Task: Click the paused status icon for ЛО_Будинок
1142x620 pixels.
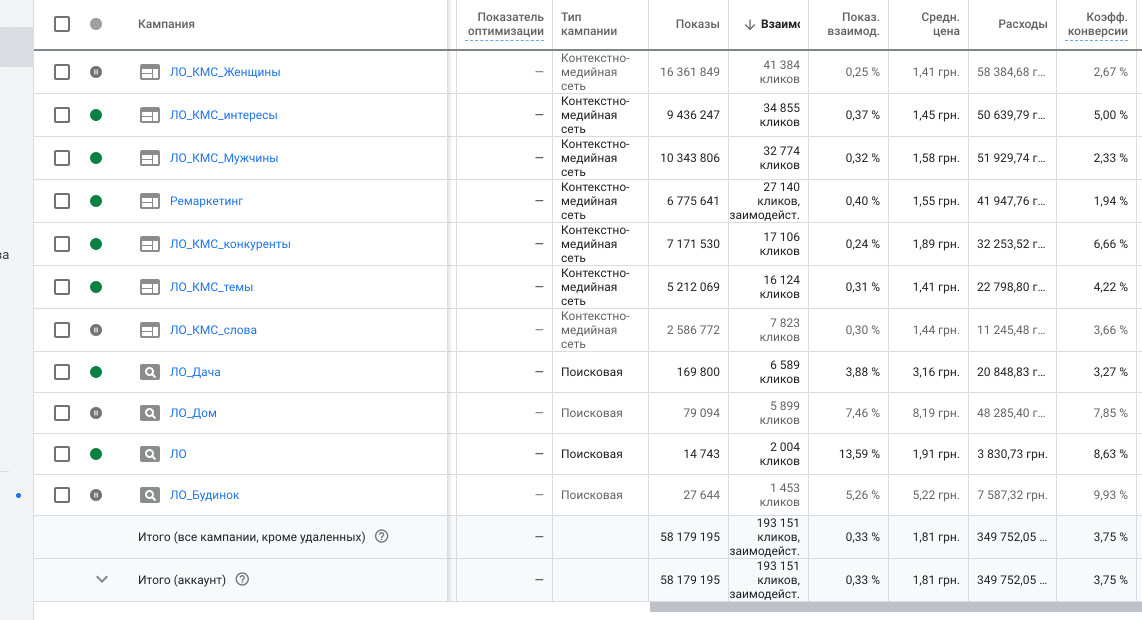Action: (x=95, y=495)
